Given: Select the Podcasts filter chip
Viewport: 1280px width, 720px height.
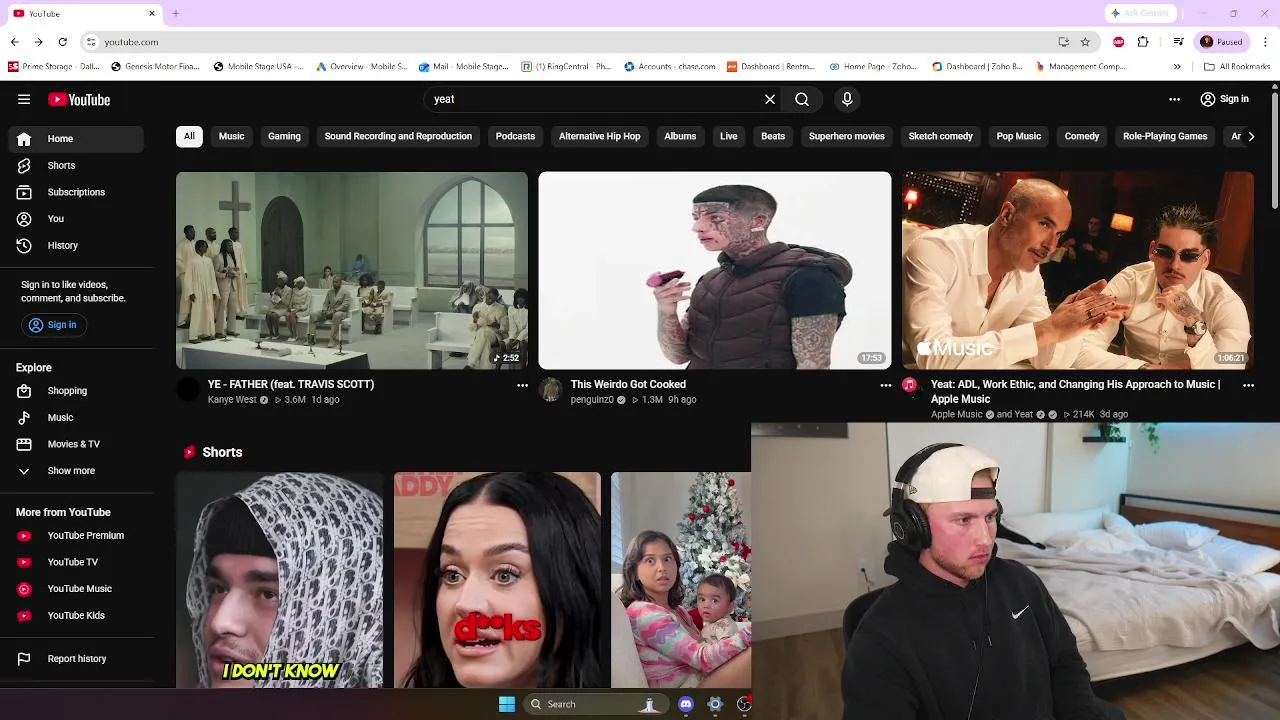Looking at the screenshot, I should point(515,136).
